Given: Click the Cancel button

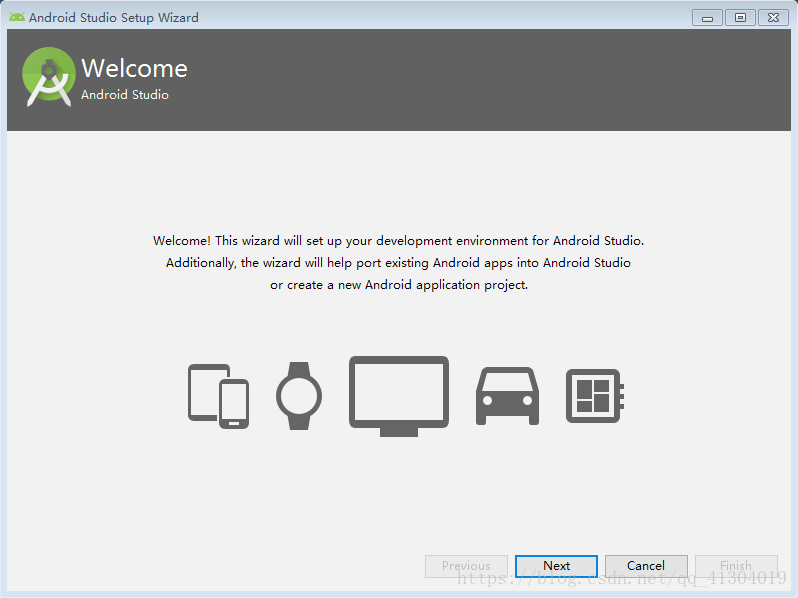Looking at the screenshot, I should (646, 566).
